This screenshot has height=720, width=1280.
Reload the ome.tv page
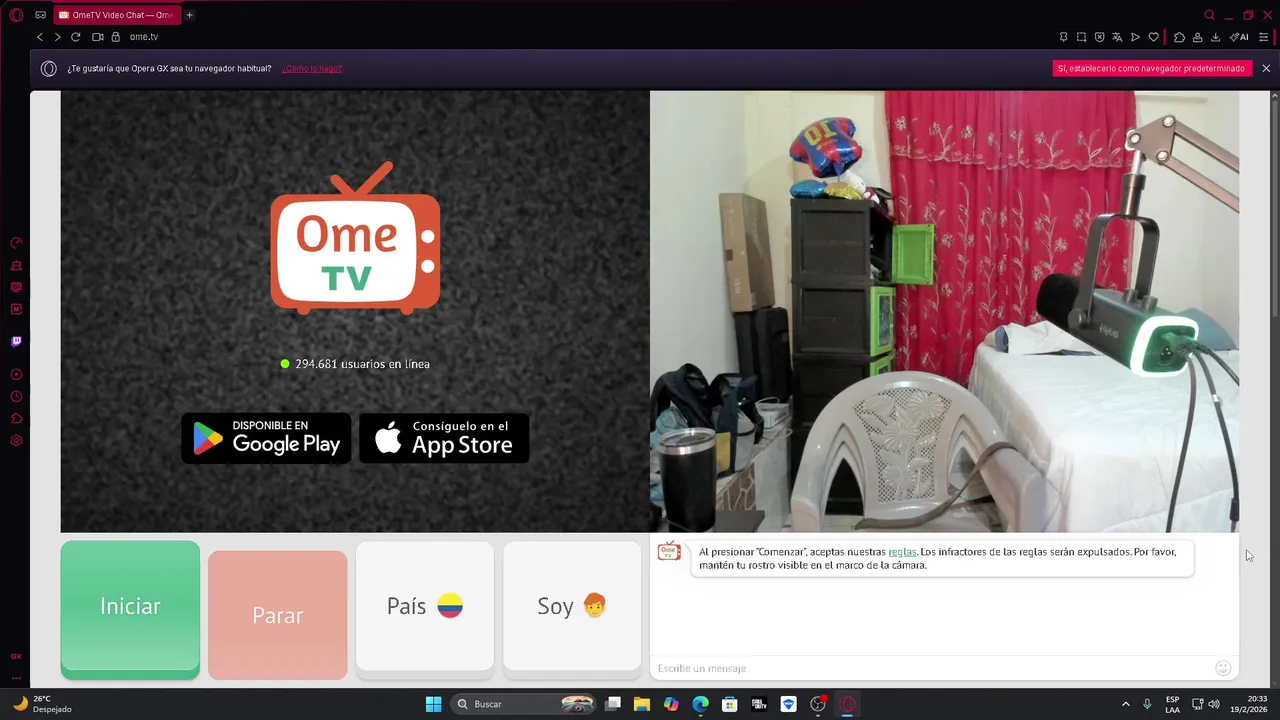pyautogui.click(x=75, y=37)
